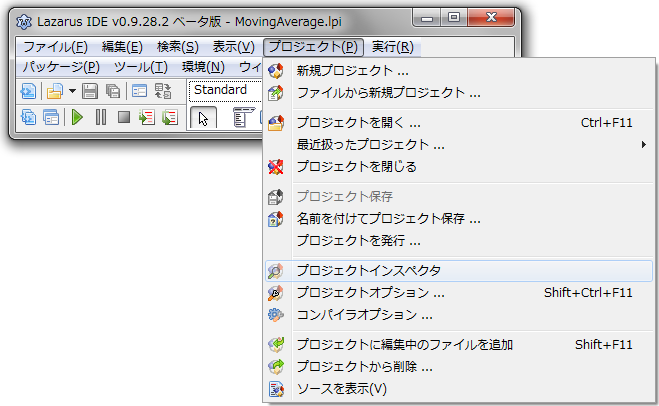
Task: Open the ファイル(F) menu
Action: pyautogui.click(x=55, y=47)
